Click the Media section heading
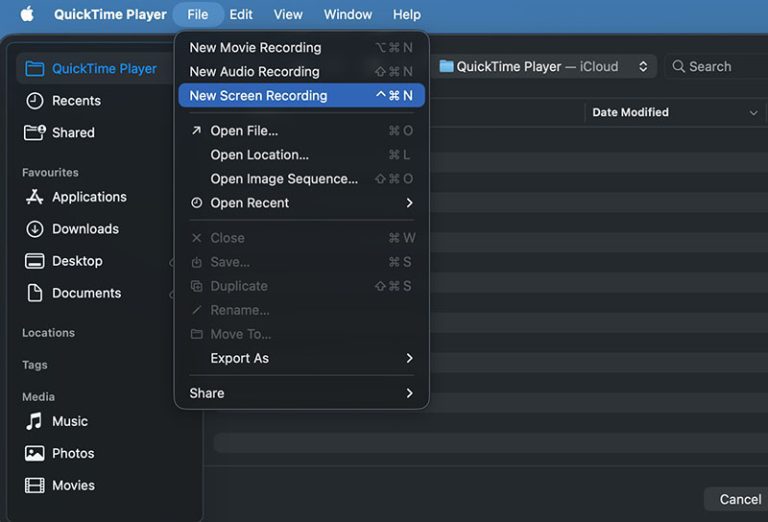Screen dimensions: 768x522 [38, 397]
